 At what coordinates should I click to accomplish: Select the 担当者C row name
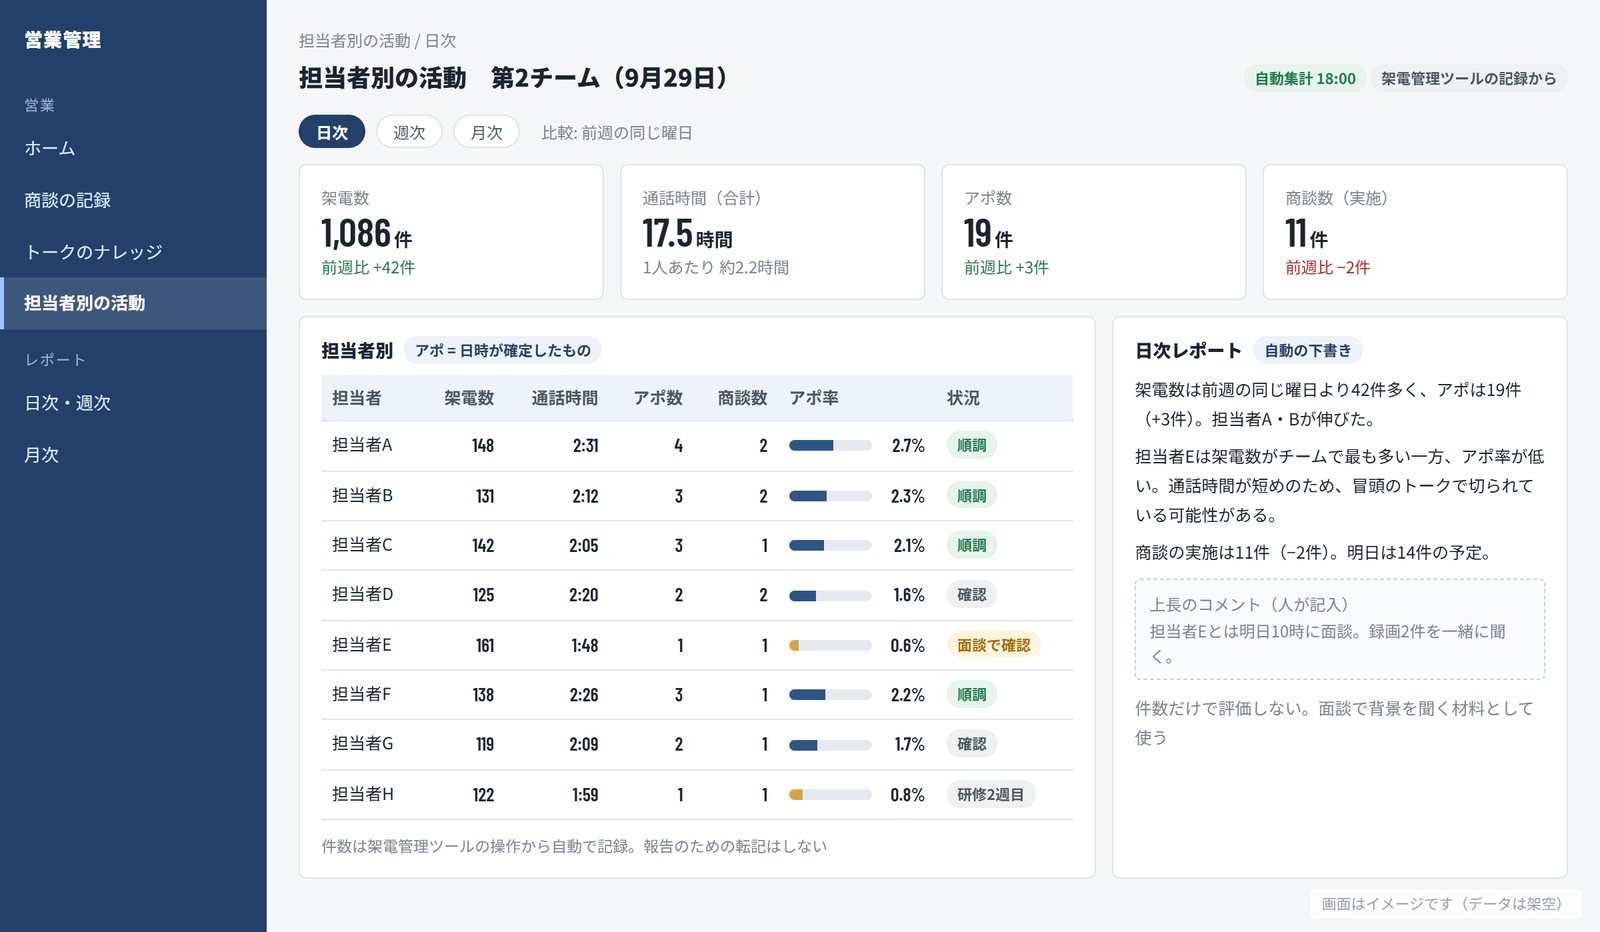[362, 545]
